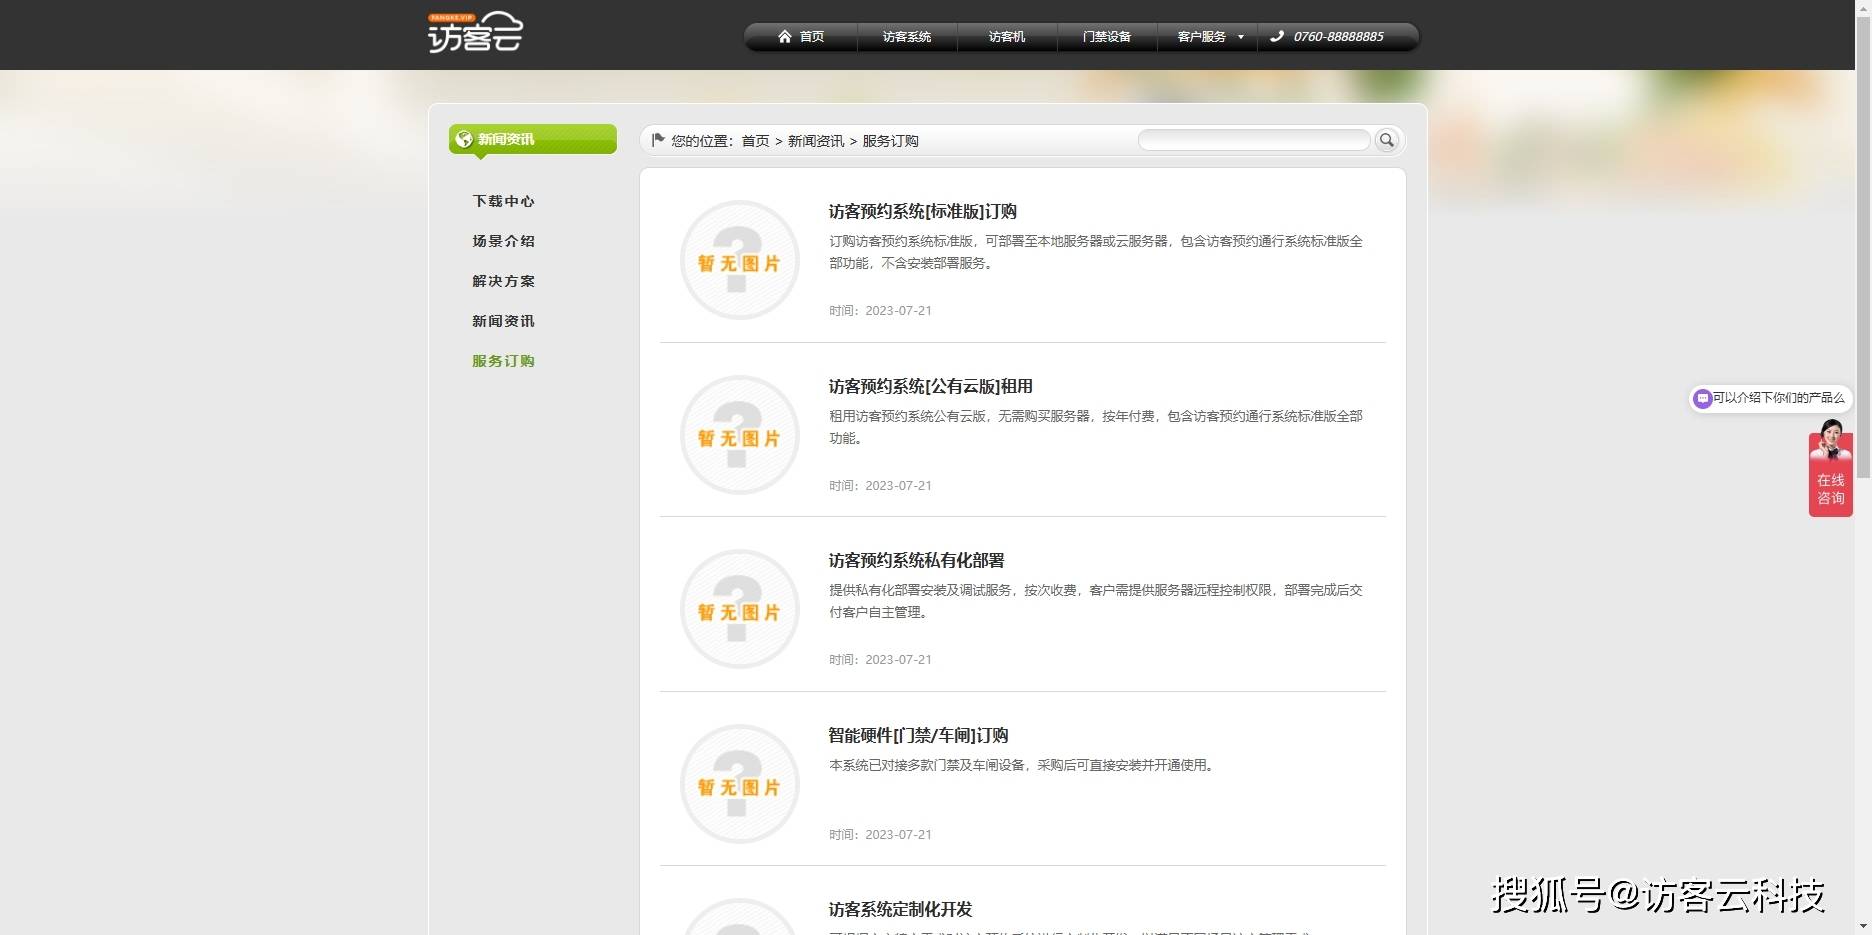Click the chat bubble 可以介绍下你们的产品么
Screen dimensions: 1872x935
1770,398
